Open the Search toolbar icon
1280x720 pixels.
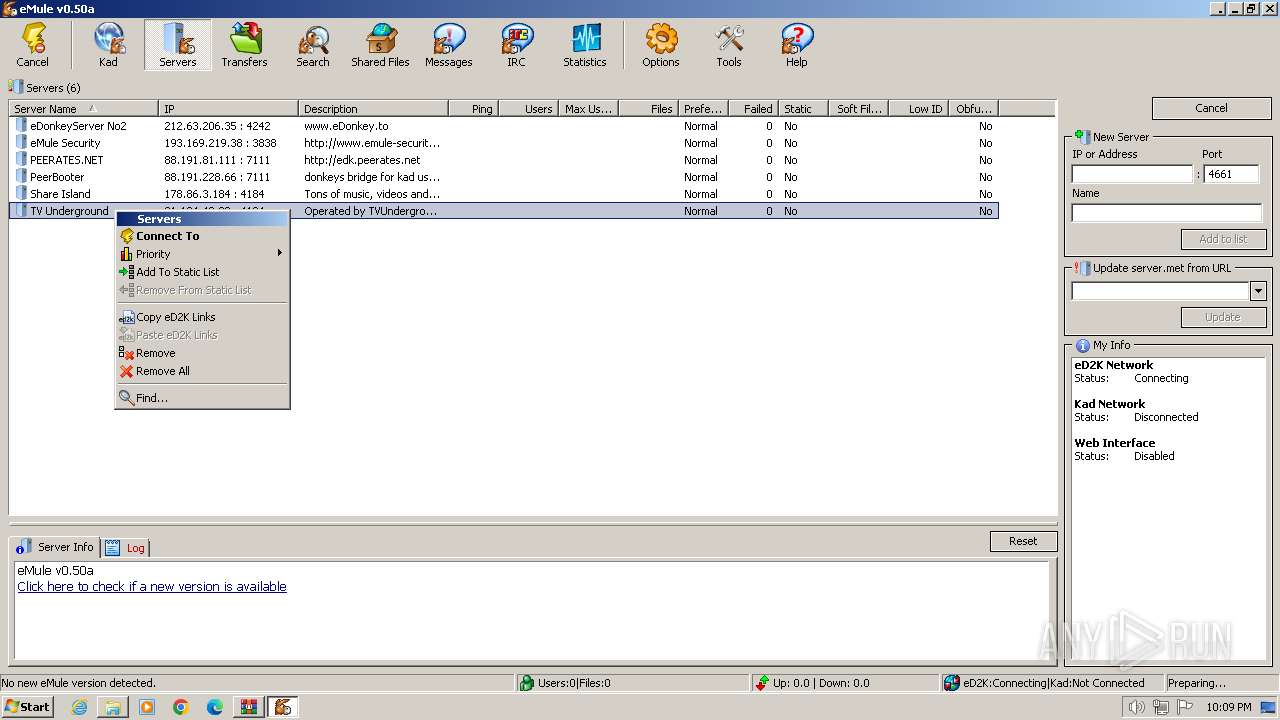tap(313, 45)
